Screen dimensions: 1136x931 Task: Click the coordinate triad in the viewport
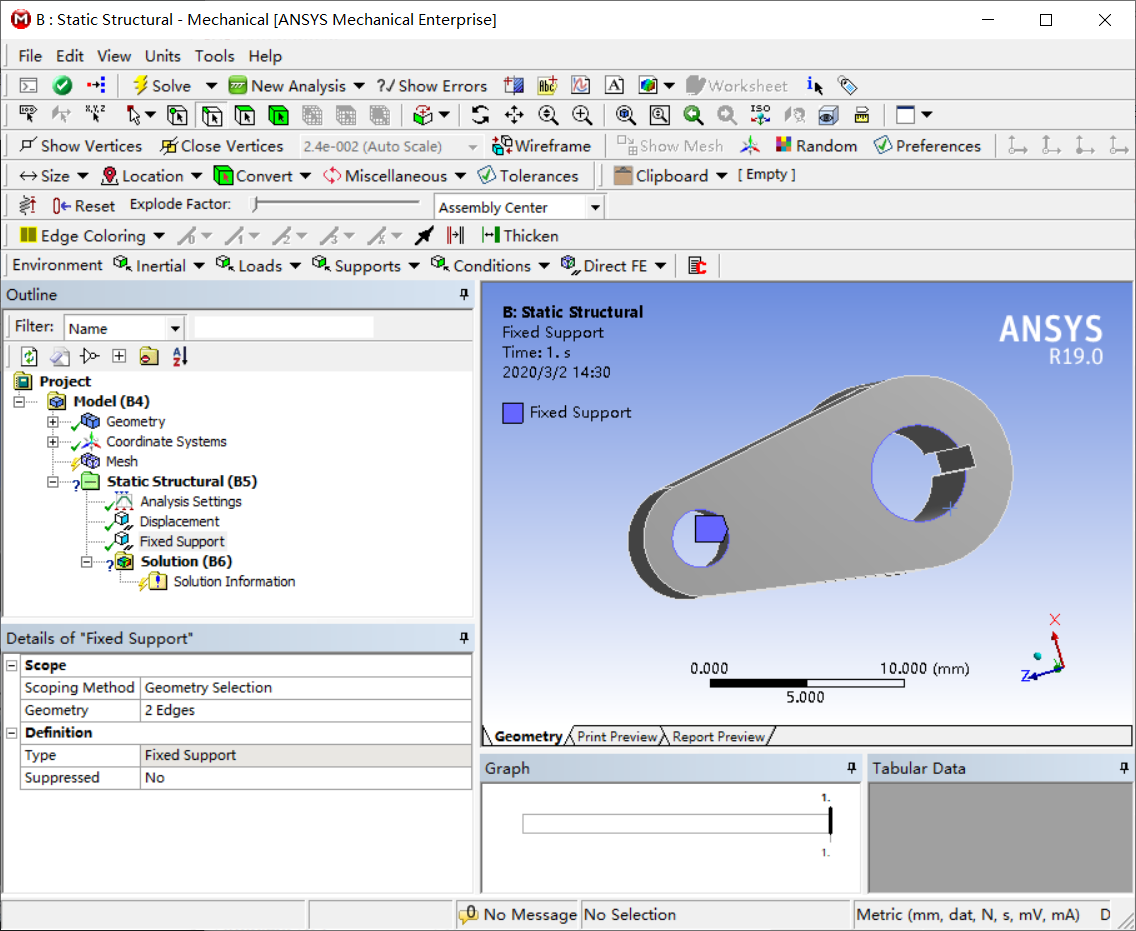[x=1045, y=650]
